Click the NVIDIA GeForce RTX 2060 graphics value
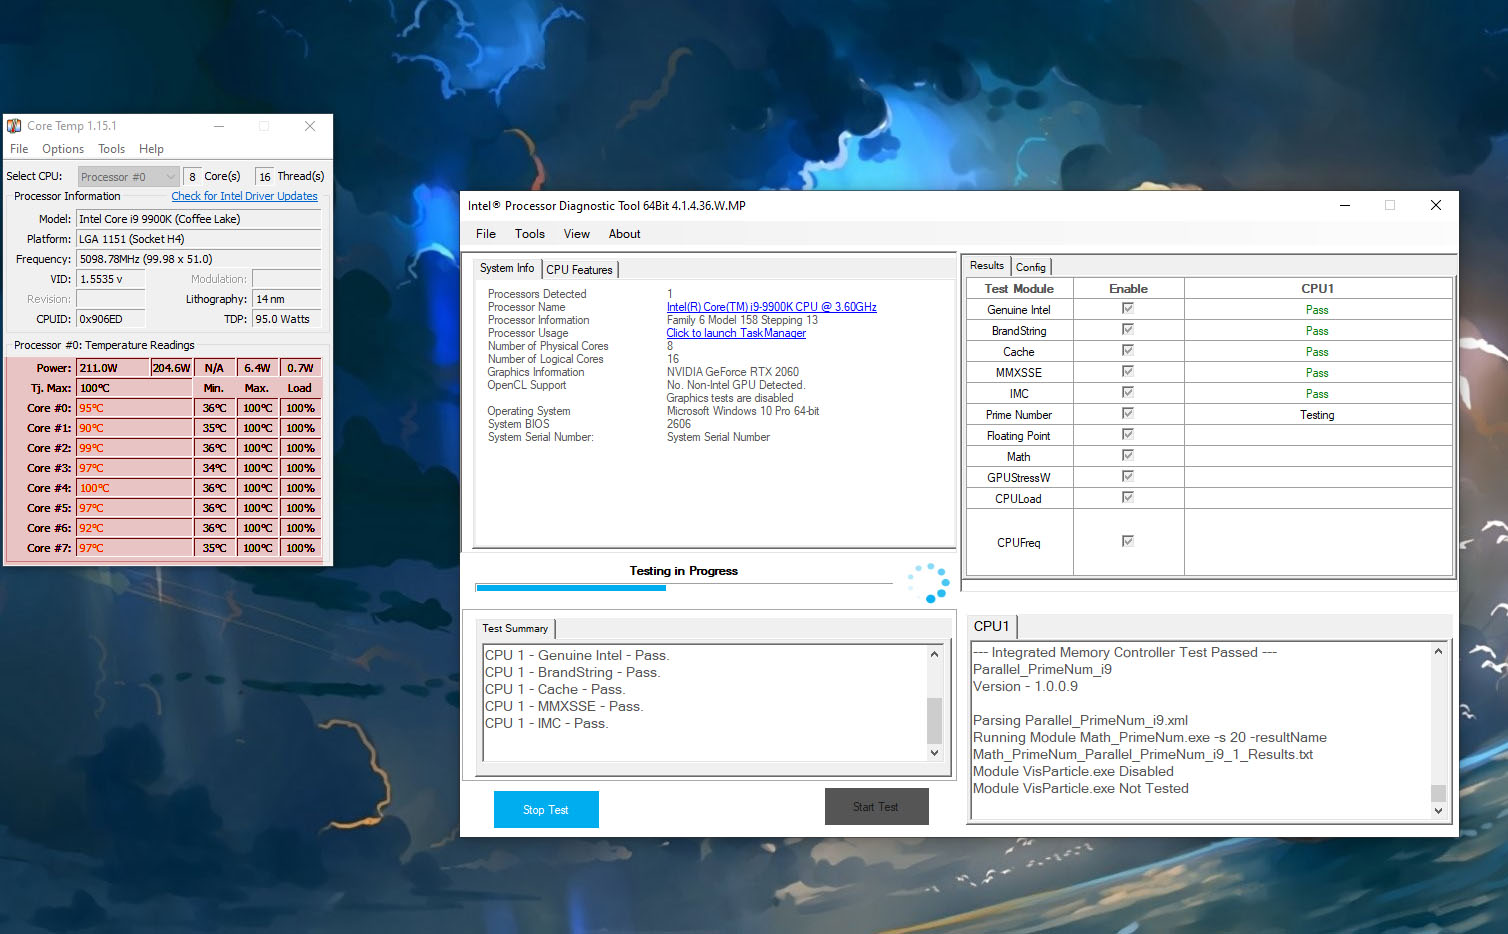 point(733,372)
